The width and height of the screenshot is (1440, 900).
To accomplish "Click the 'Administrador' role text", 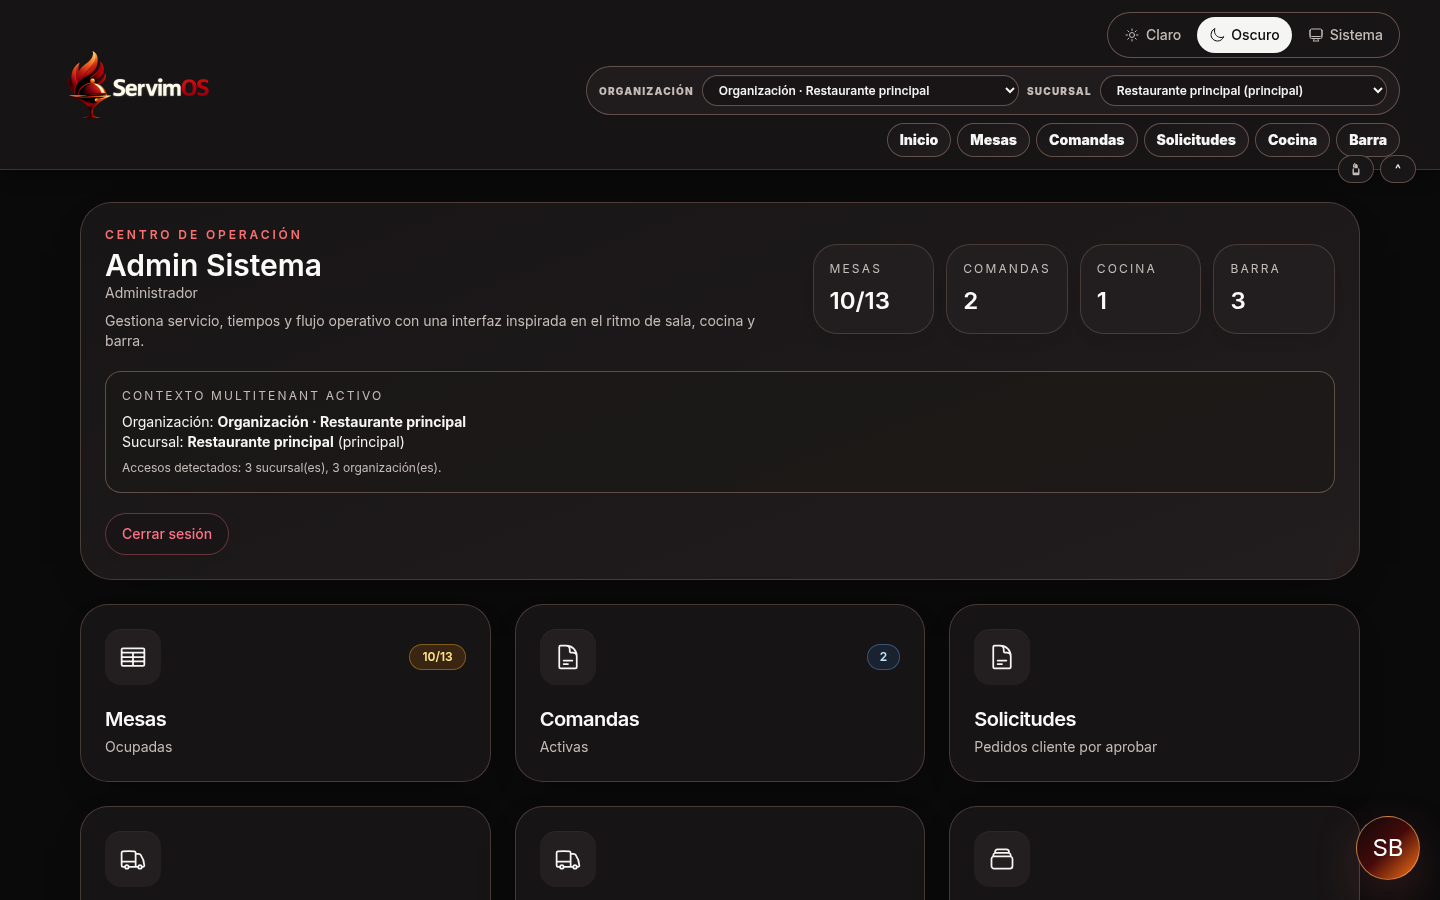I will pyautogui.click(x=151, y=293).
